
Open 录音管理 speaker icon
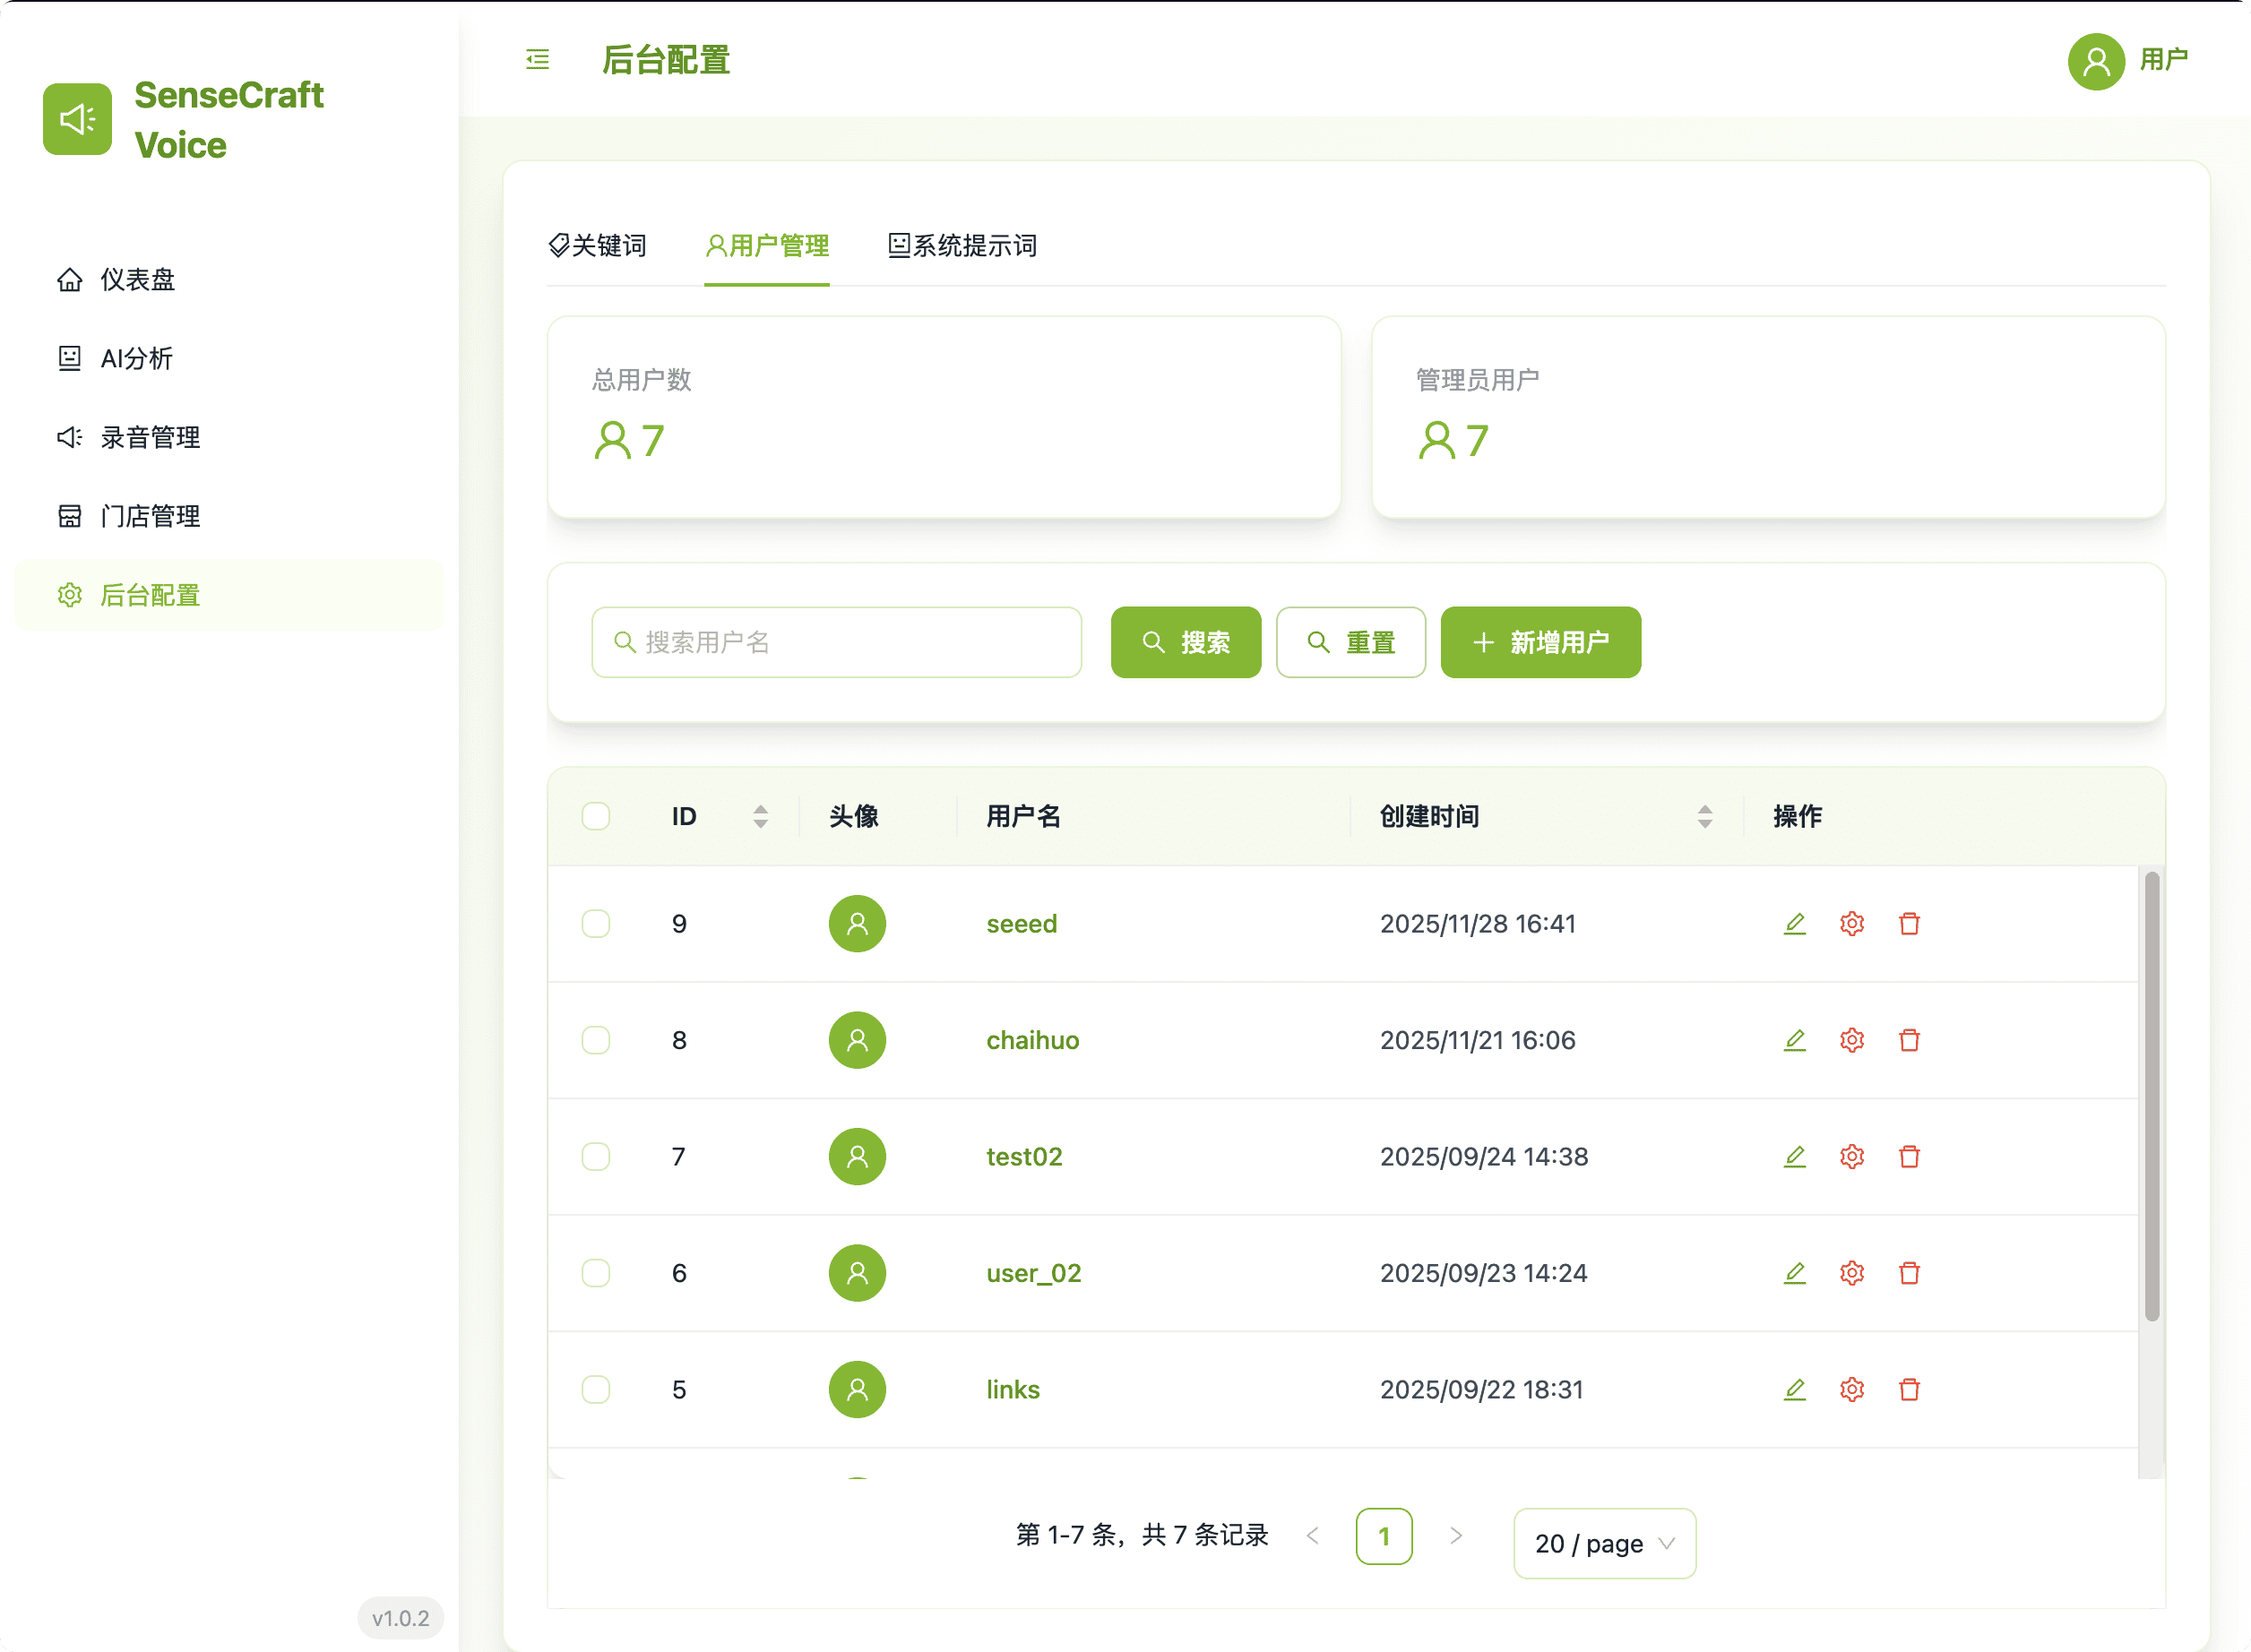69,437
